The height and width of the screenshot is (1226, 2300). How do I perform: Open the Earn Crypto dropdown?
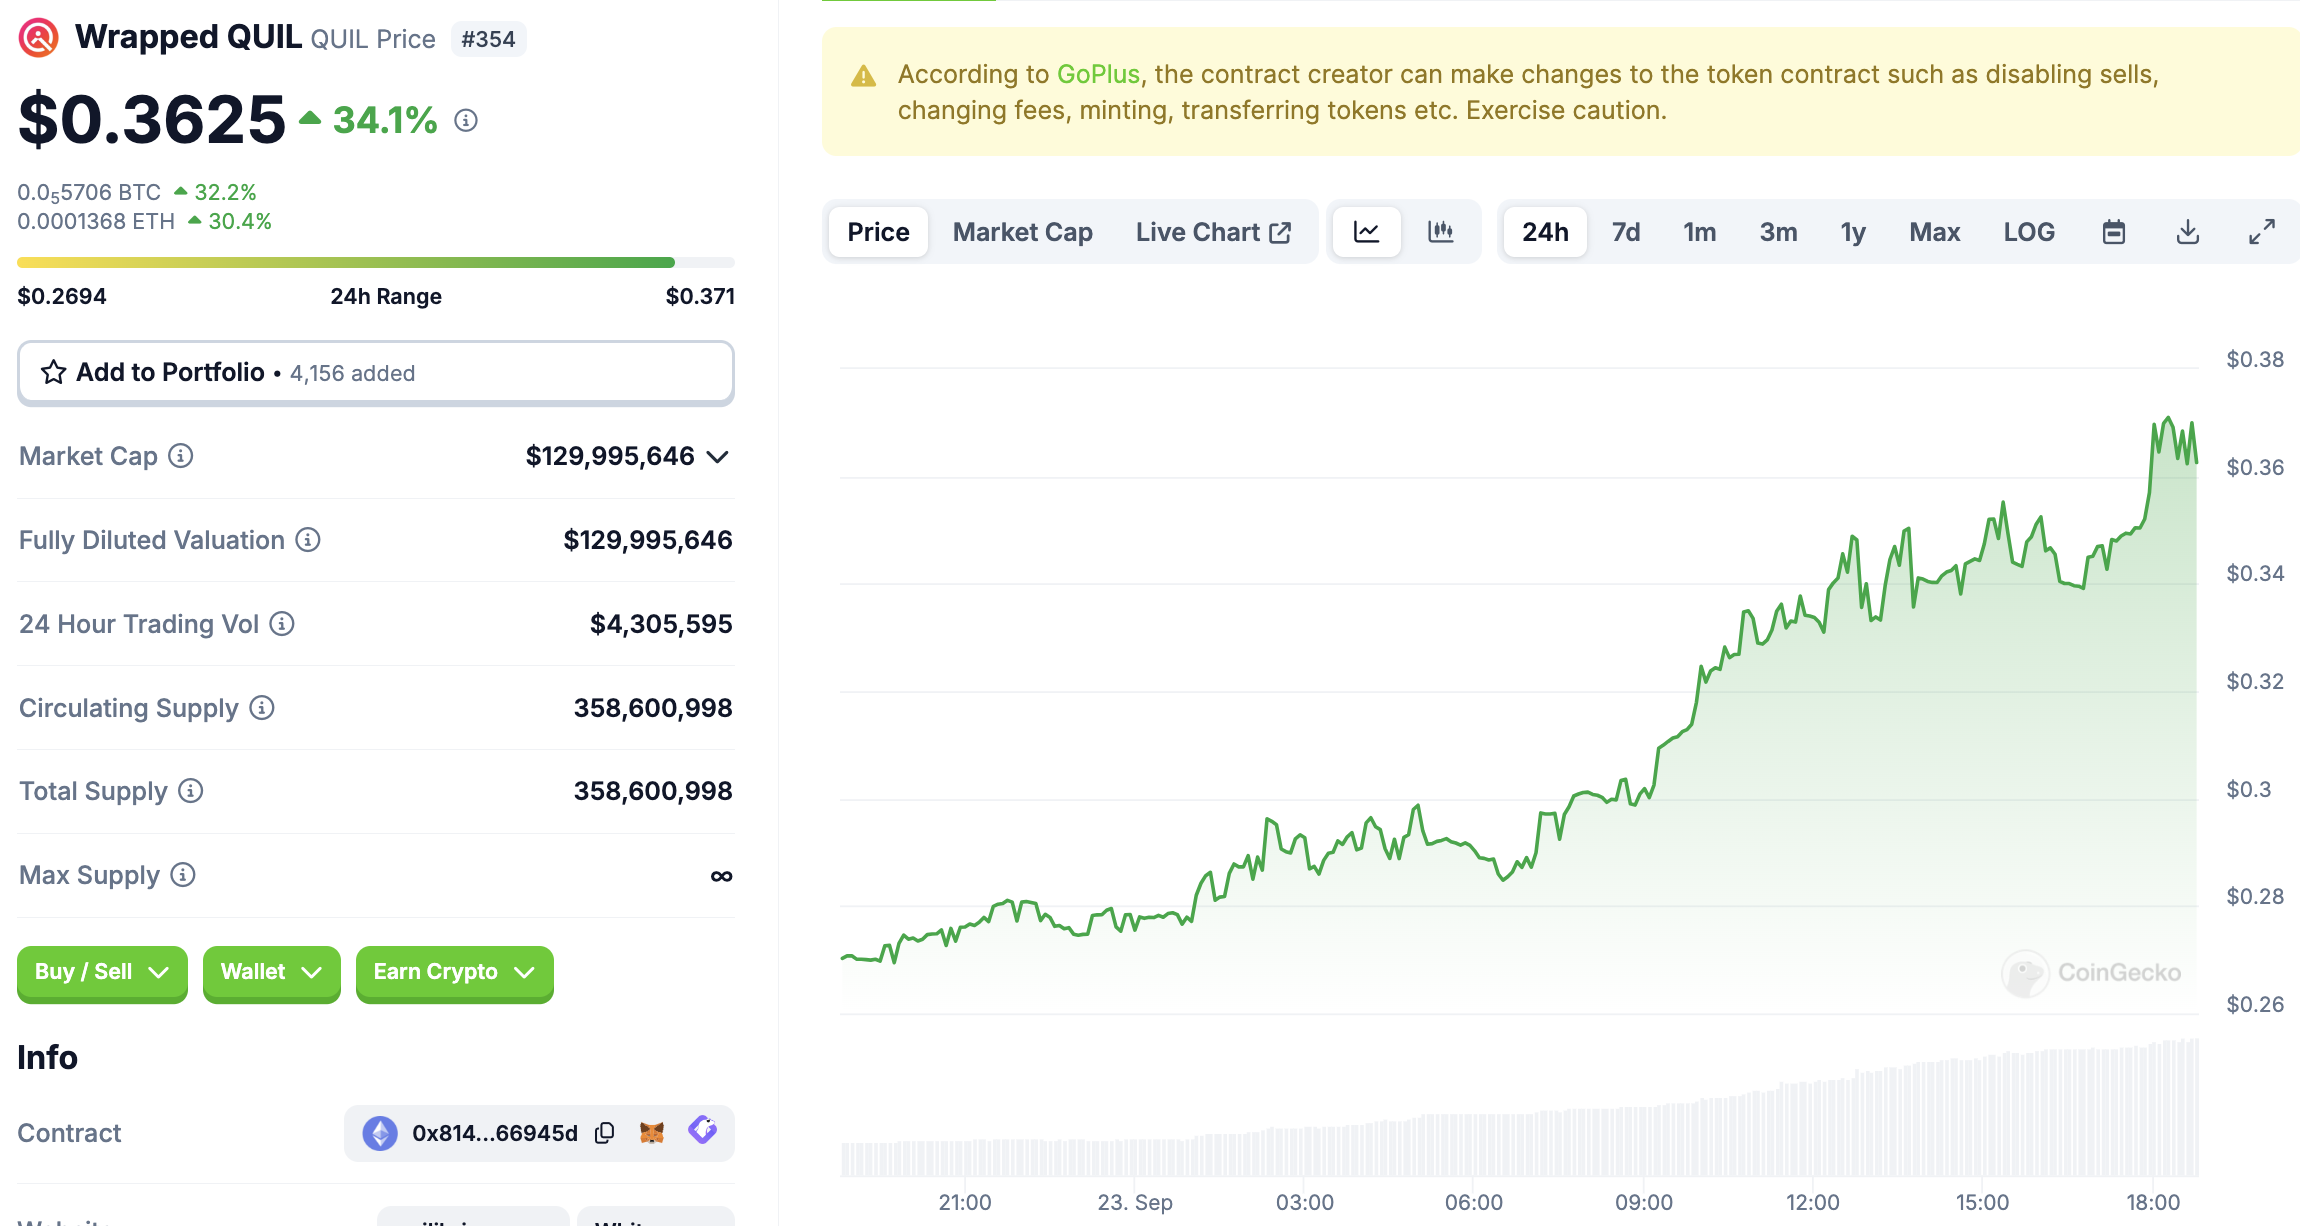coord(454,972)
